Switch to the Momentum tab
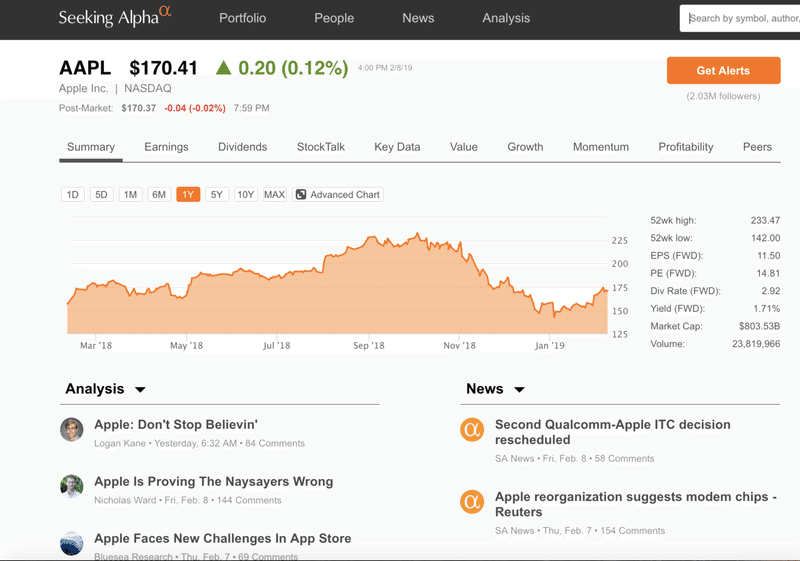The height and width of the screenshot is (561, 800). 601,147
